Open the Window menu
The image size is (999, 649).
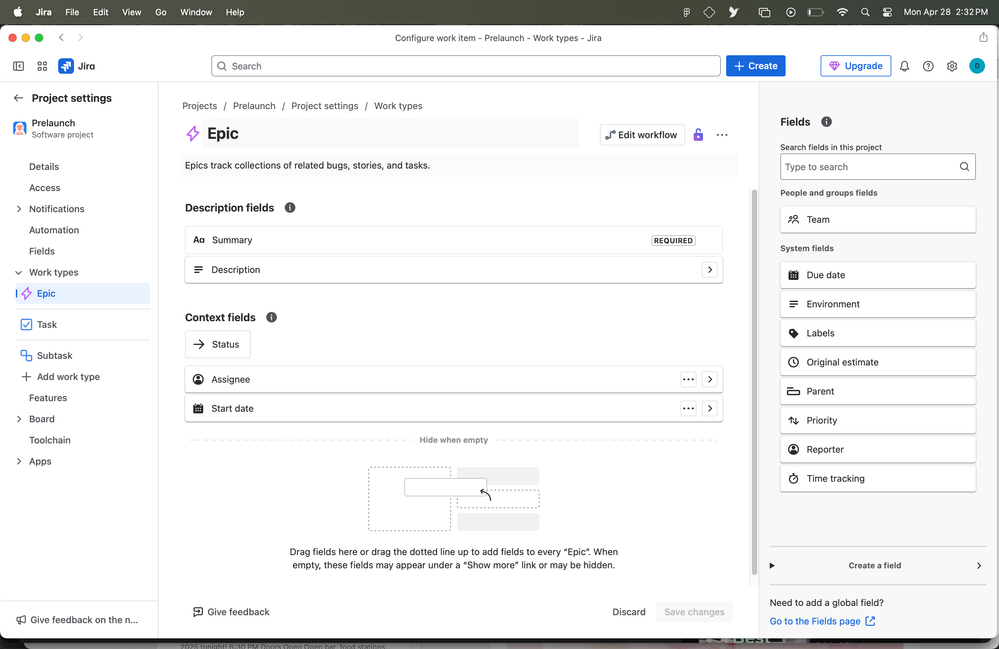tap(196, 12)
